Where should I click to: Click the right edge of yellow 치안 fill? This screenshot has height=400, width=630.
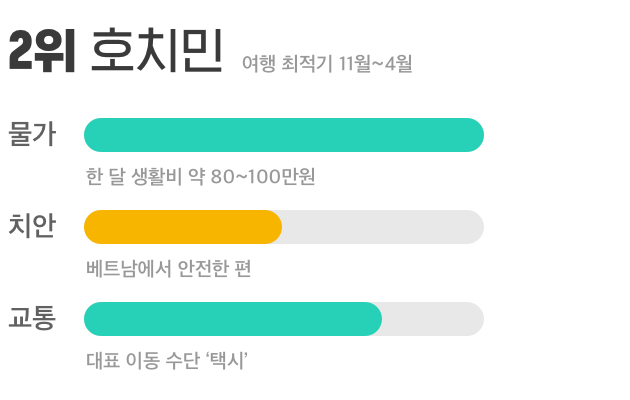click(x=278, y=227)
